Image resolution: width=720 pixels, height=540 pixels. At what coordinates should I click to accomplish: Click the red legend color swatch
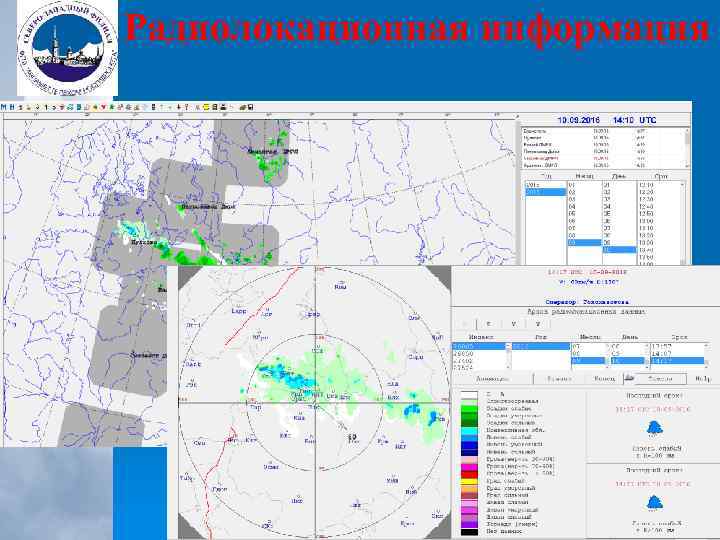point(469,474)
